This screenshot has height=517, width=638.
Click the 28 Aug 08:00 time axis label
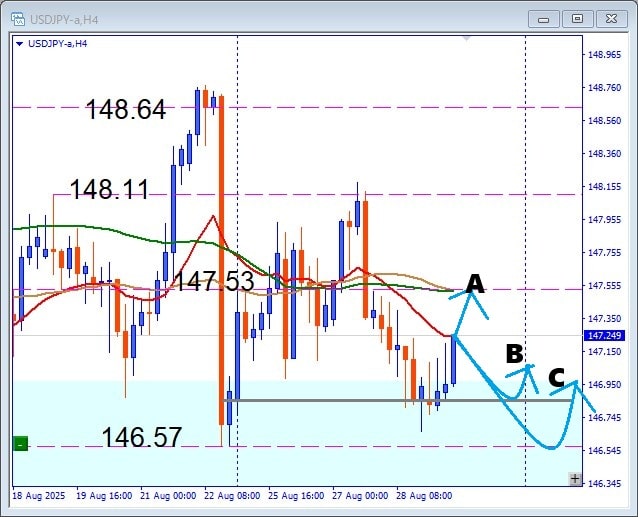(x=424, y=496)
